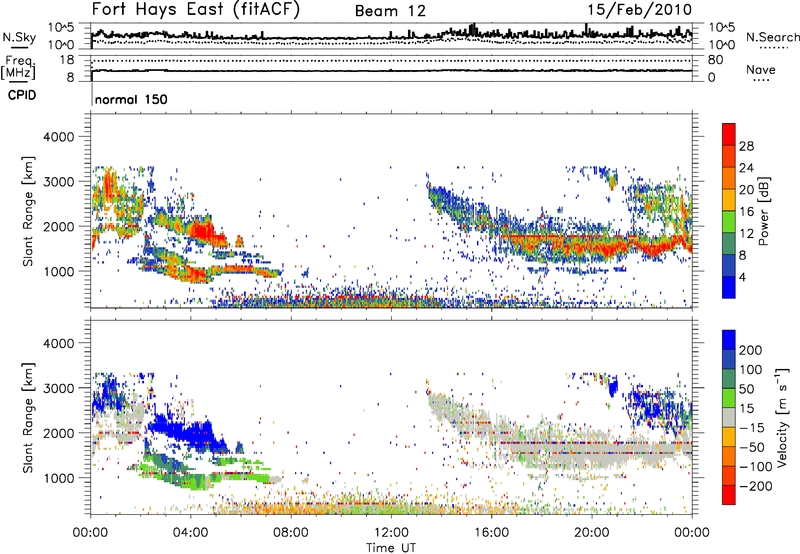Screen dimensions: 800x554
Task: Select the 'Velocity [m s-1]' colorbar title
Action: [x=782, y=417]
